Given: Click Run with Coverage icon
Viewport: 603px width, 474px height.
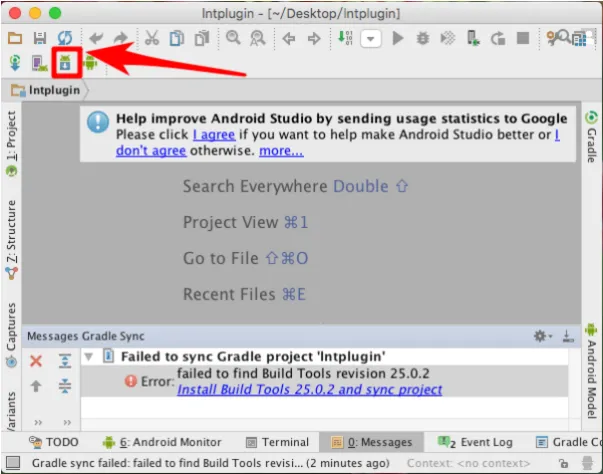Looking at the screenshot, I should click(448, 38).
